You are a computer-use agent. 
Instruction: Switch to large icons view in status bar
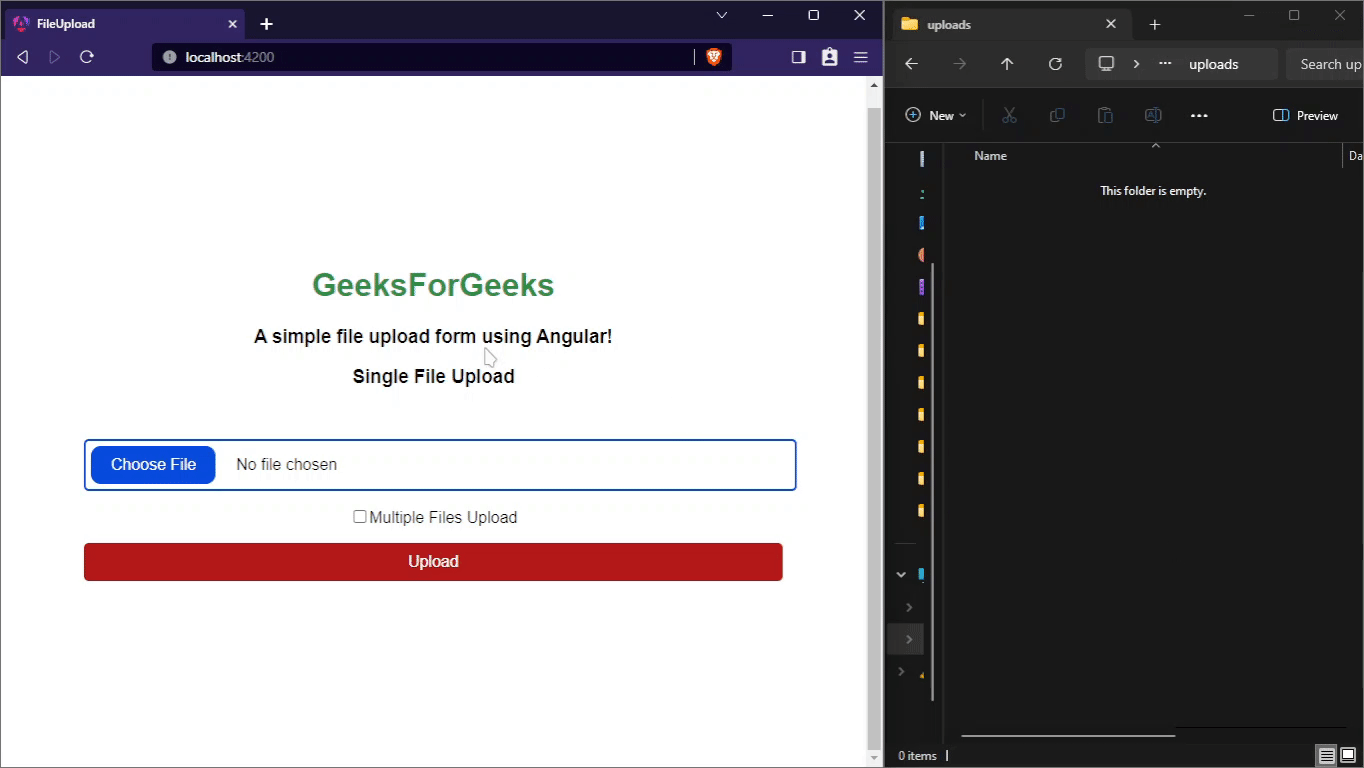coord(1347,756)
